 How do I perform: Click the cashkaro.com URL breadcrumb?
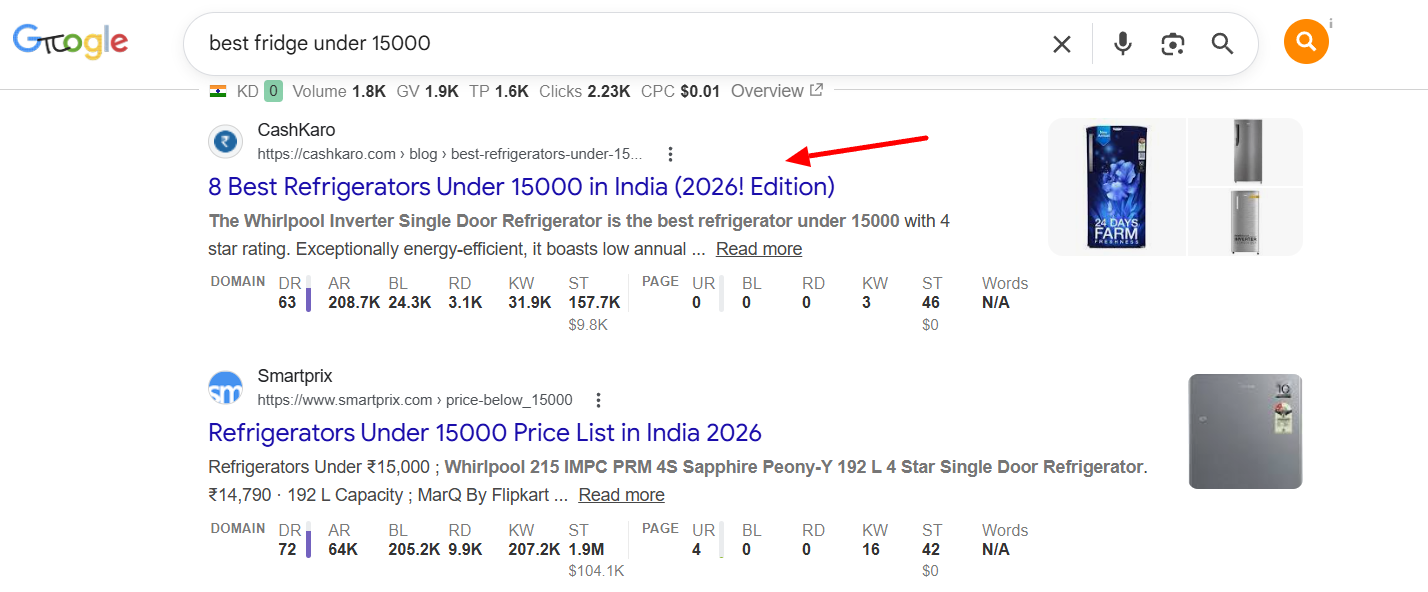tap(450, 154)
